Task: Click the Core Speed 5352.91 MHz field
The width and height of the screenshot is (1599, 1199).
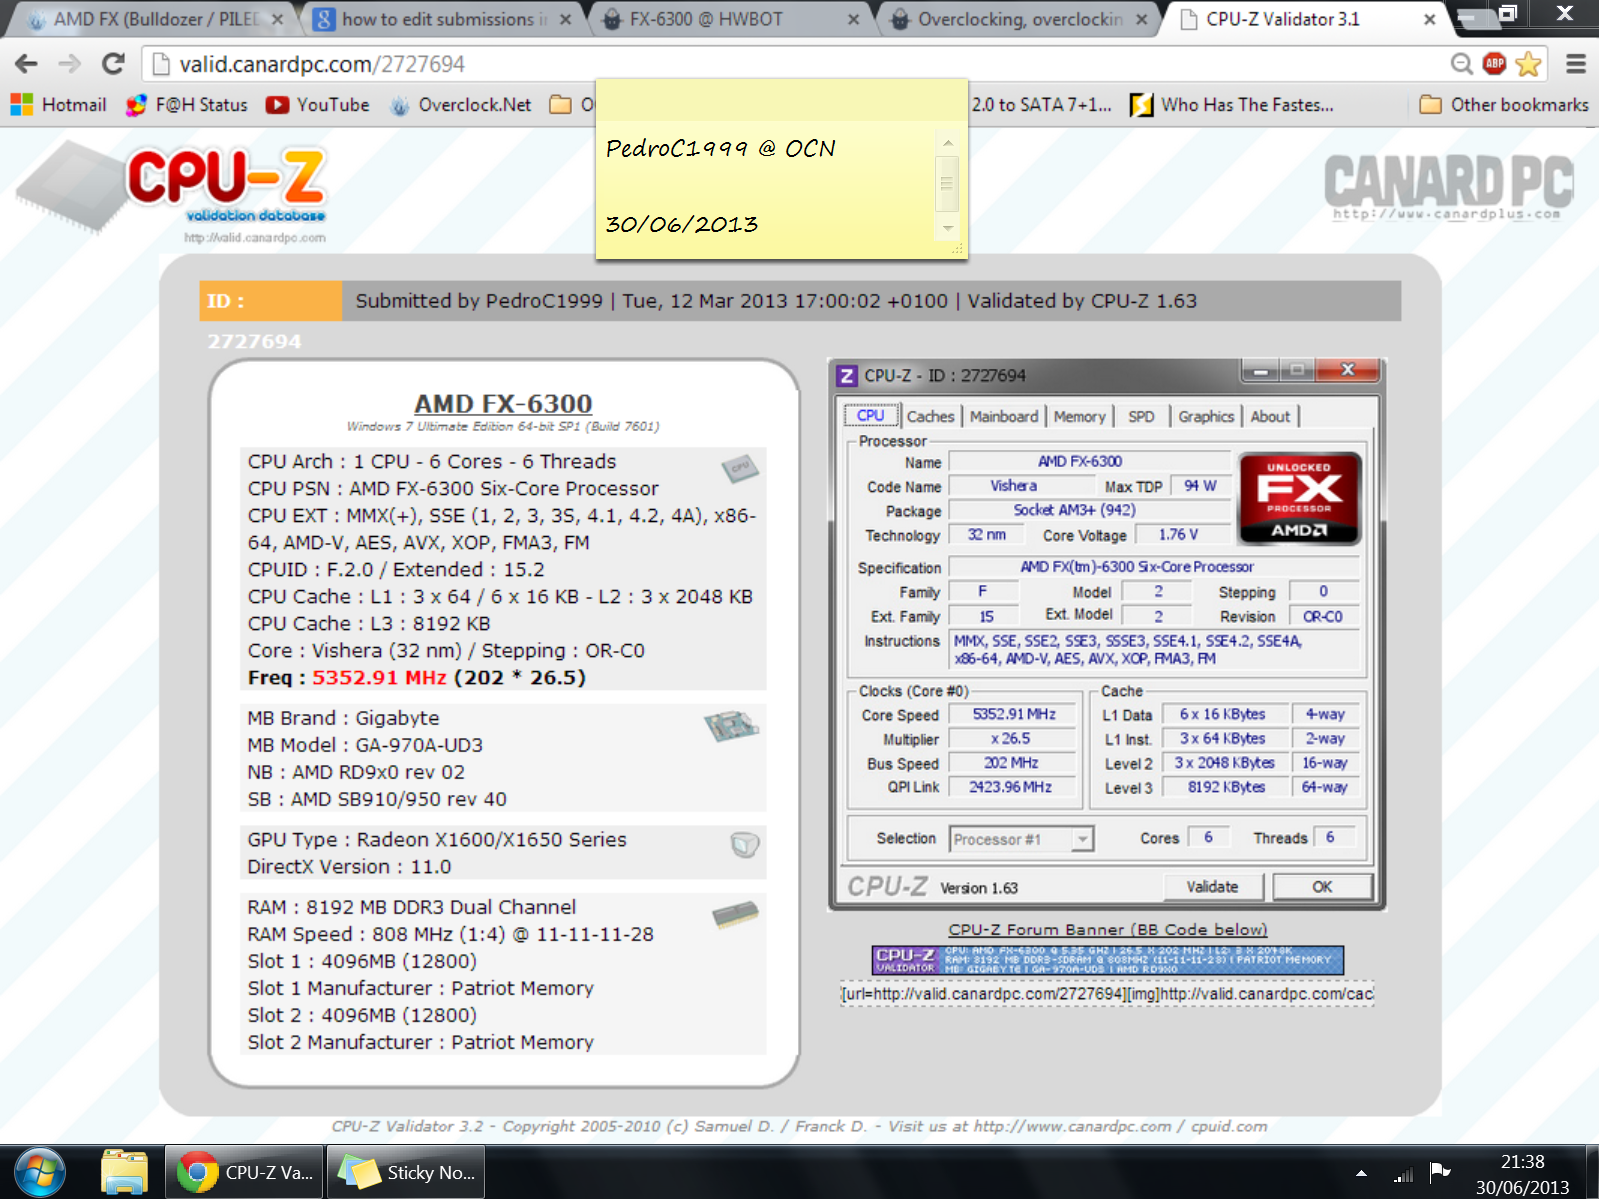Action: coord(1013,714)
